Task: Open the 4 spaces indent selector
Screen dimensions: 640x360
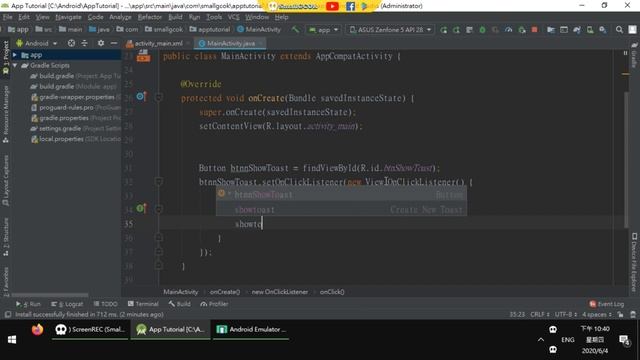Action: 597,314
